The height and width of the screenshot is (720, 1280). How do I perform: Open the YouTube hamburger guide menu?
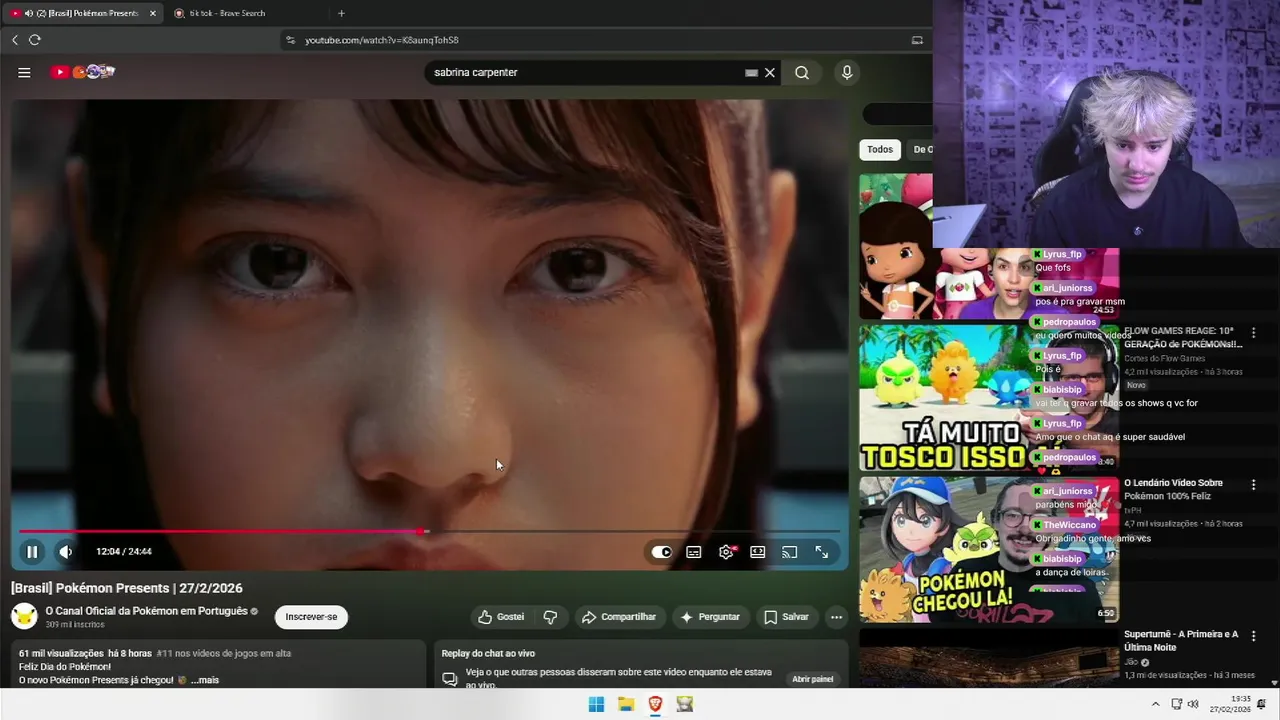(24, 72)
